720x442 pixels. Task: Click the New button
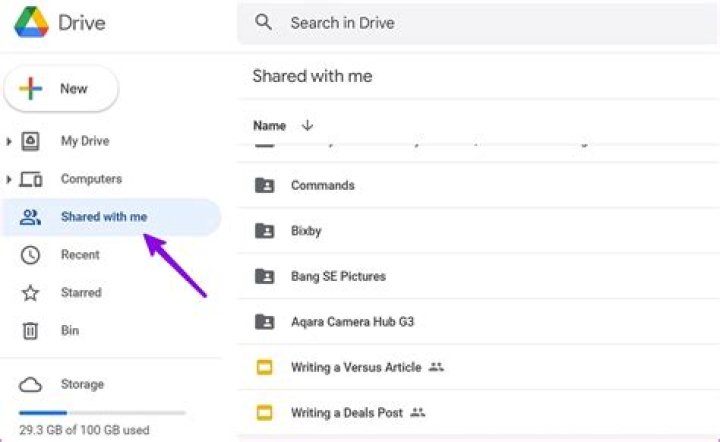pyautogui.click(x=61, y=89)
